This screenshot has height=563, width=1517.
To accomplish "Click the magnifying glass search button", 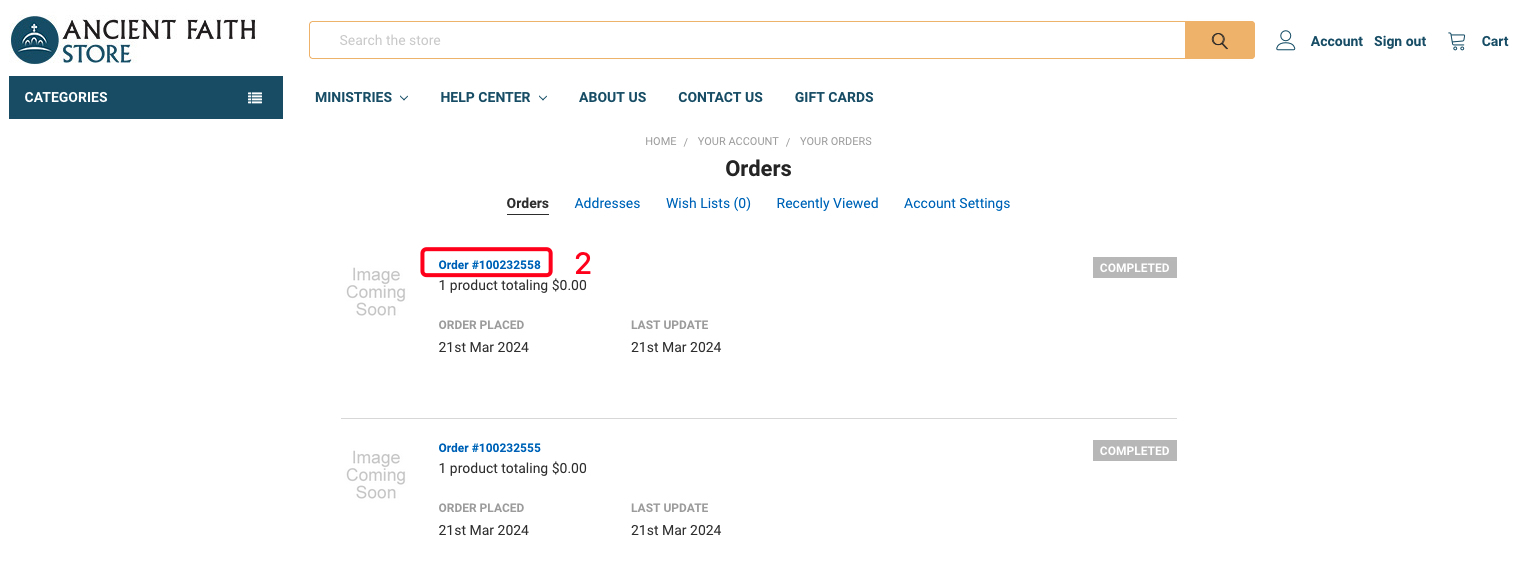I will (x=1219, y=40).
